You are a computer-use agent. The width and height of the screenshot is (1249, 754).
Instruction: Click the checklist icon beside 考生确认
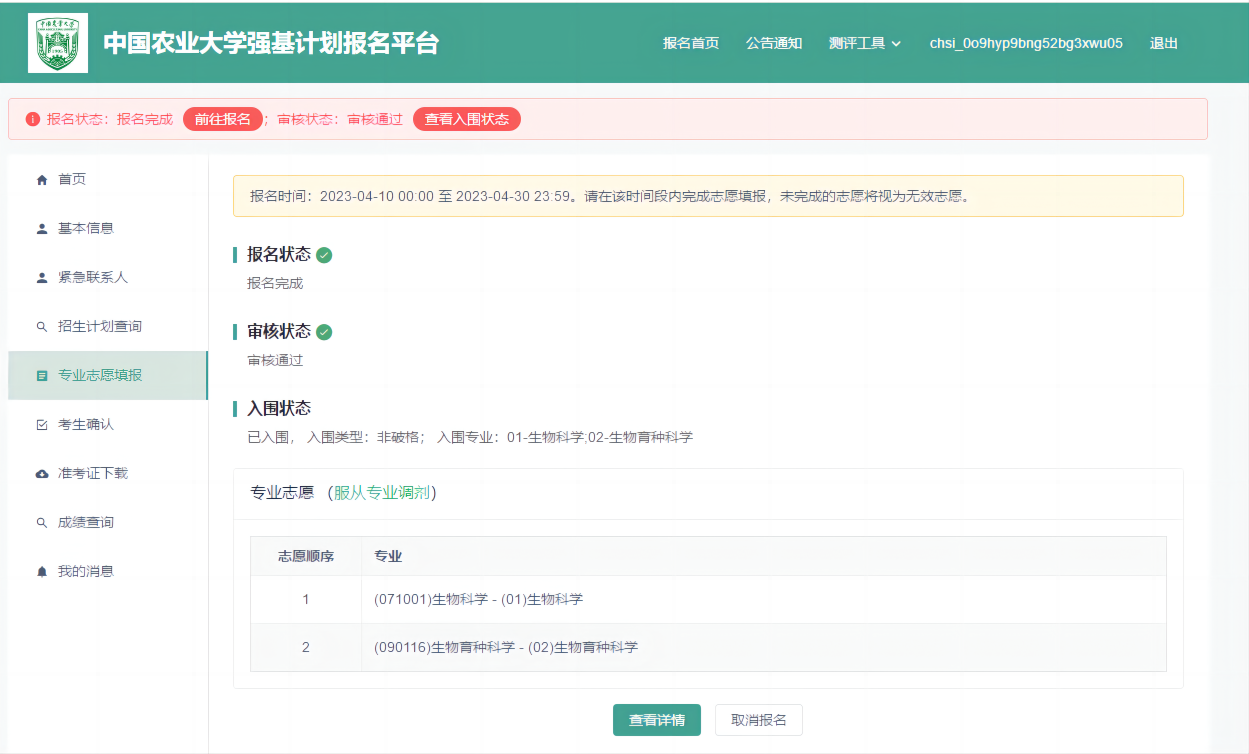(x=42, y=425)
